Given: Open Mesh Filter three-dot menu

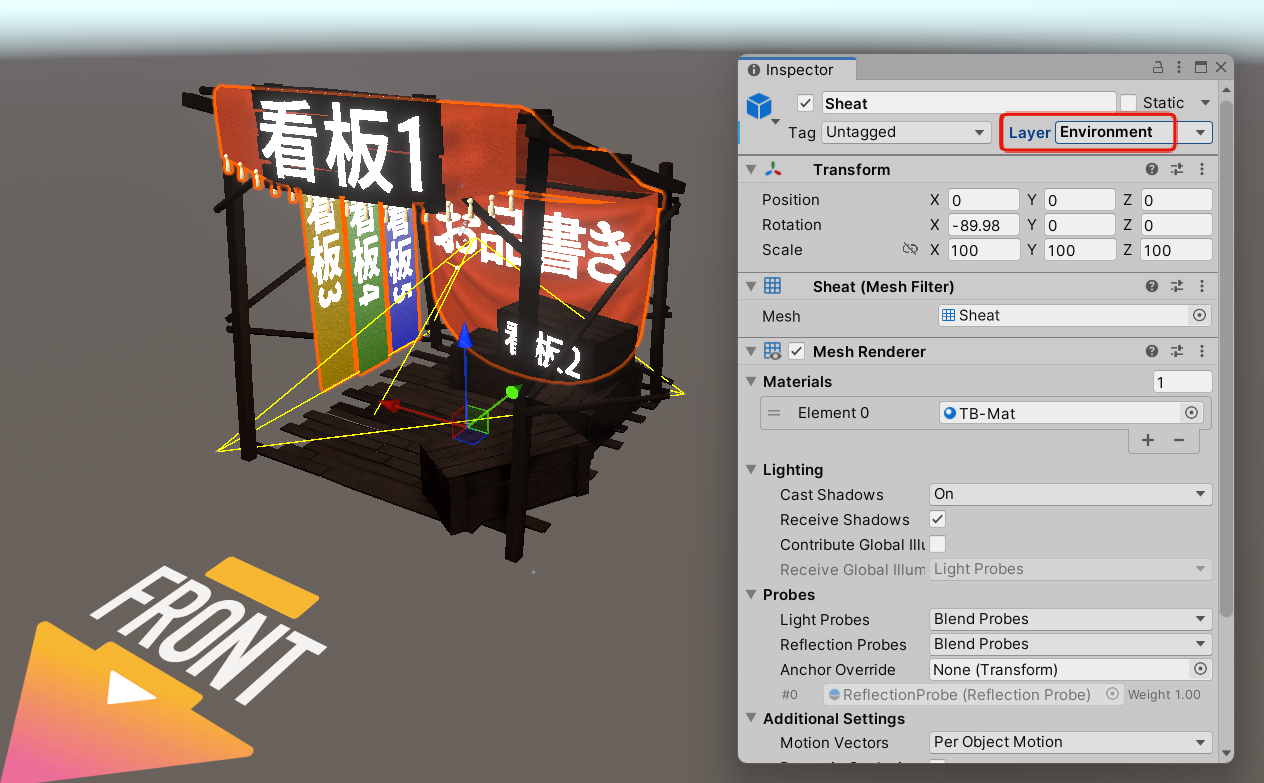Looking at the screenshot, I should point(1201,287).
